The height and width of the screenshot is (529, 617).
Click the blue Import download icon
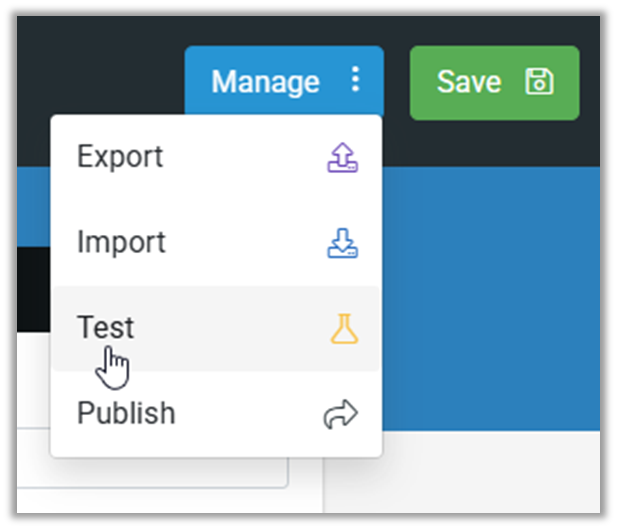343,243
